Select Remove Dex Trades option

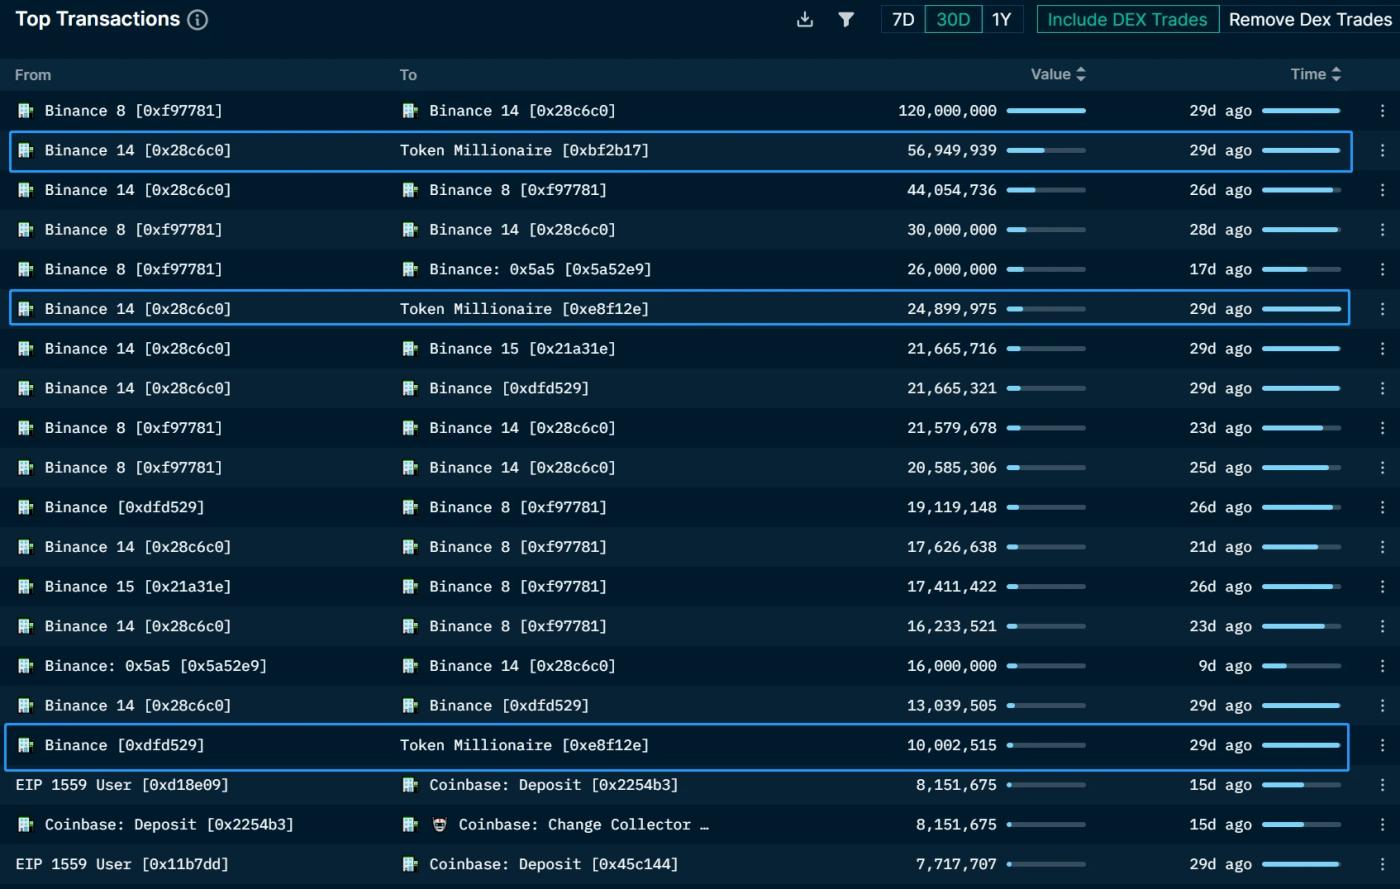click(1309, 19)
